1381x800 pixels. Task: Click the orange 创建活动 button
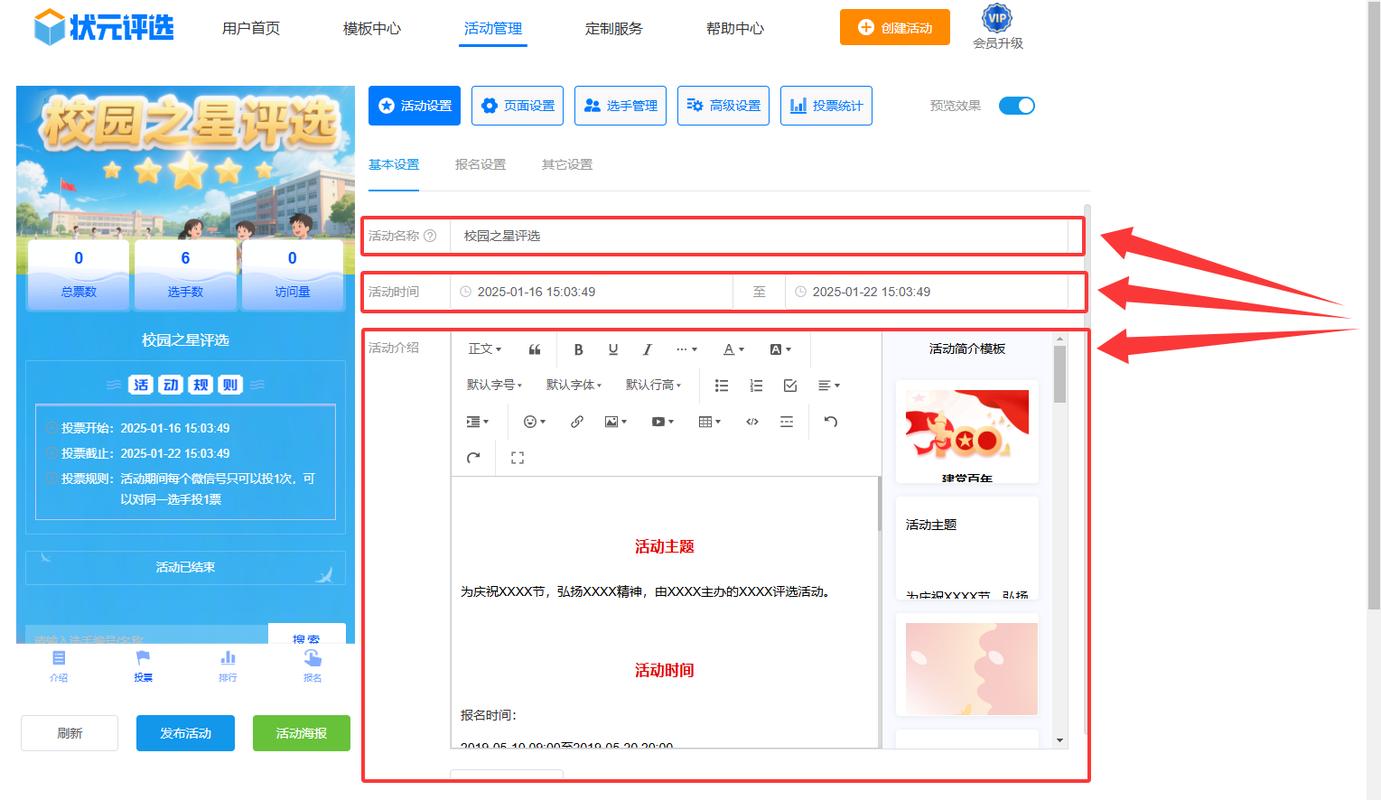[x=894, y=28]
